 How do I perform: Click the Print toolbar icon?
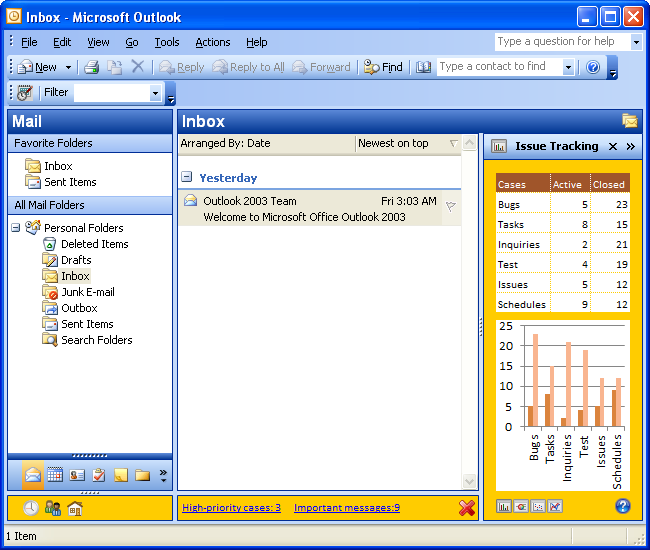pos(91,67)
